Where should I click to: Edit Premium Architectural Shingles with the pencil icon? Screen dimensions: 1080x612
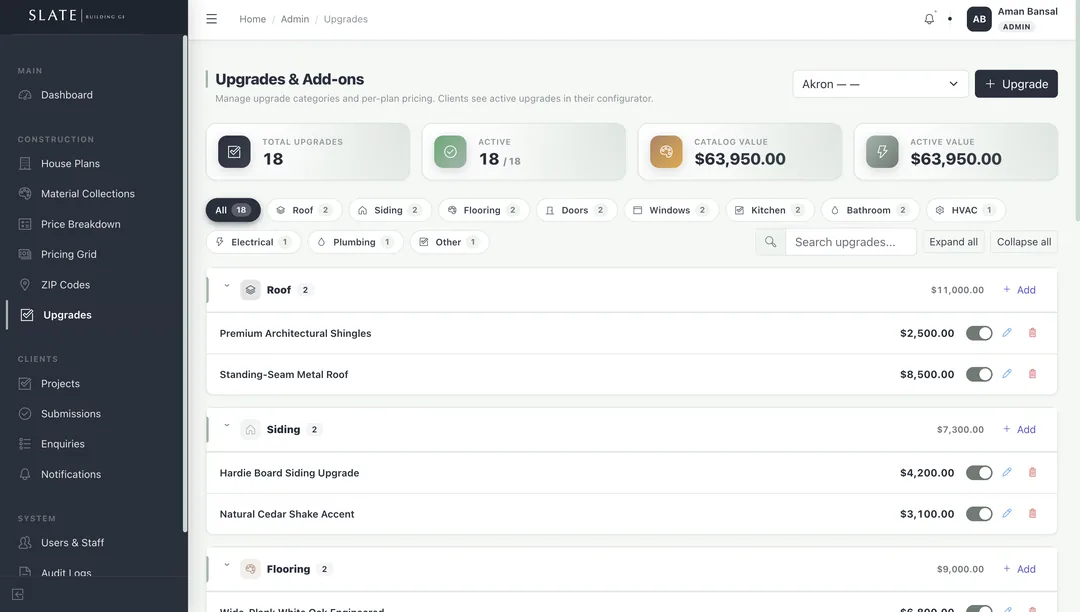tap(1007, 333)
